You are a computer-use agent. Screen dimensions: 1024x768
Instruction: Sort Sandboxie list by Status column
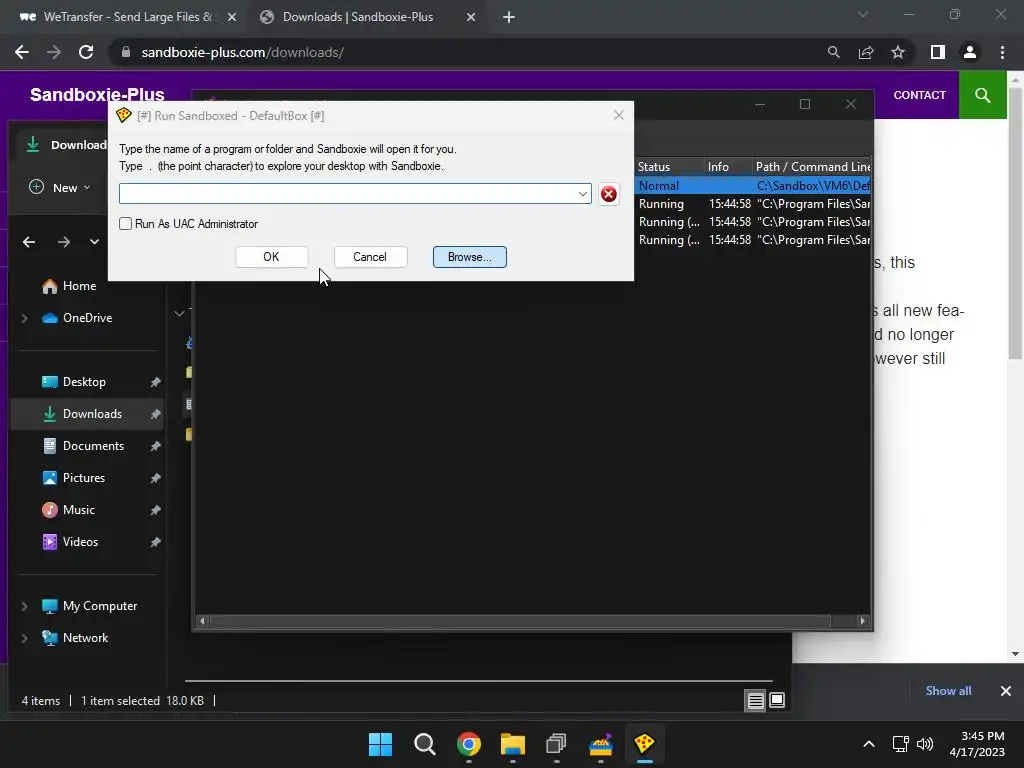pyautogui.click(x=669, y=167)
